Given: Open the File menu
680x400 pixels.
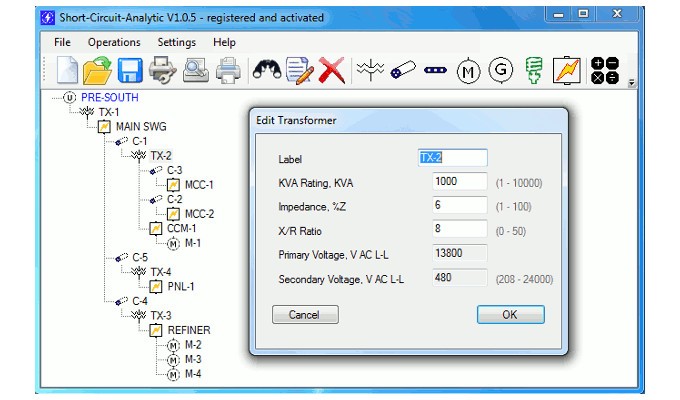Looking at the screenshot, I should pos(62,42).
